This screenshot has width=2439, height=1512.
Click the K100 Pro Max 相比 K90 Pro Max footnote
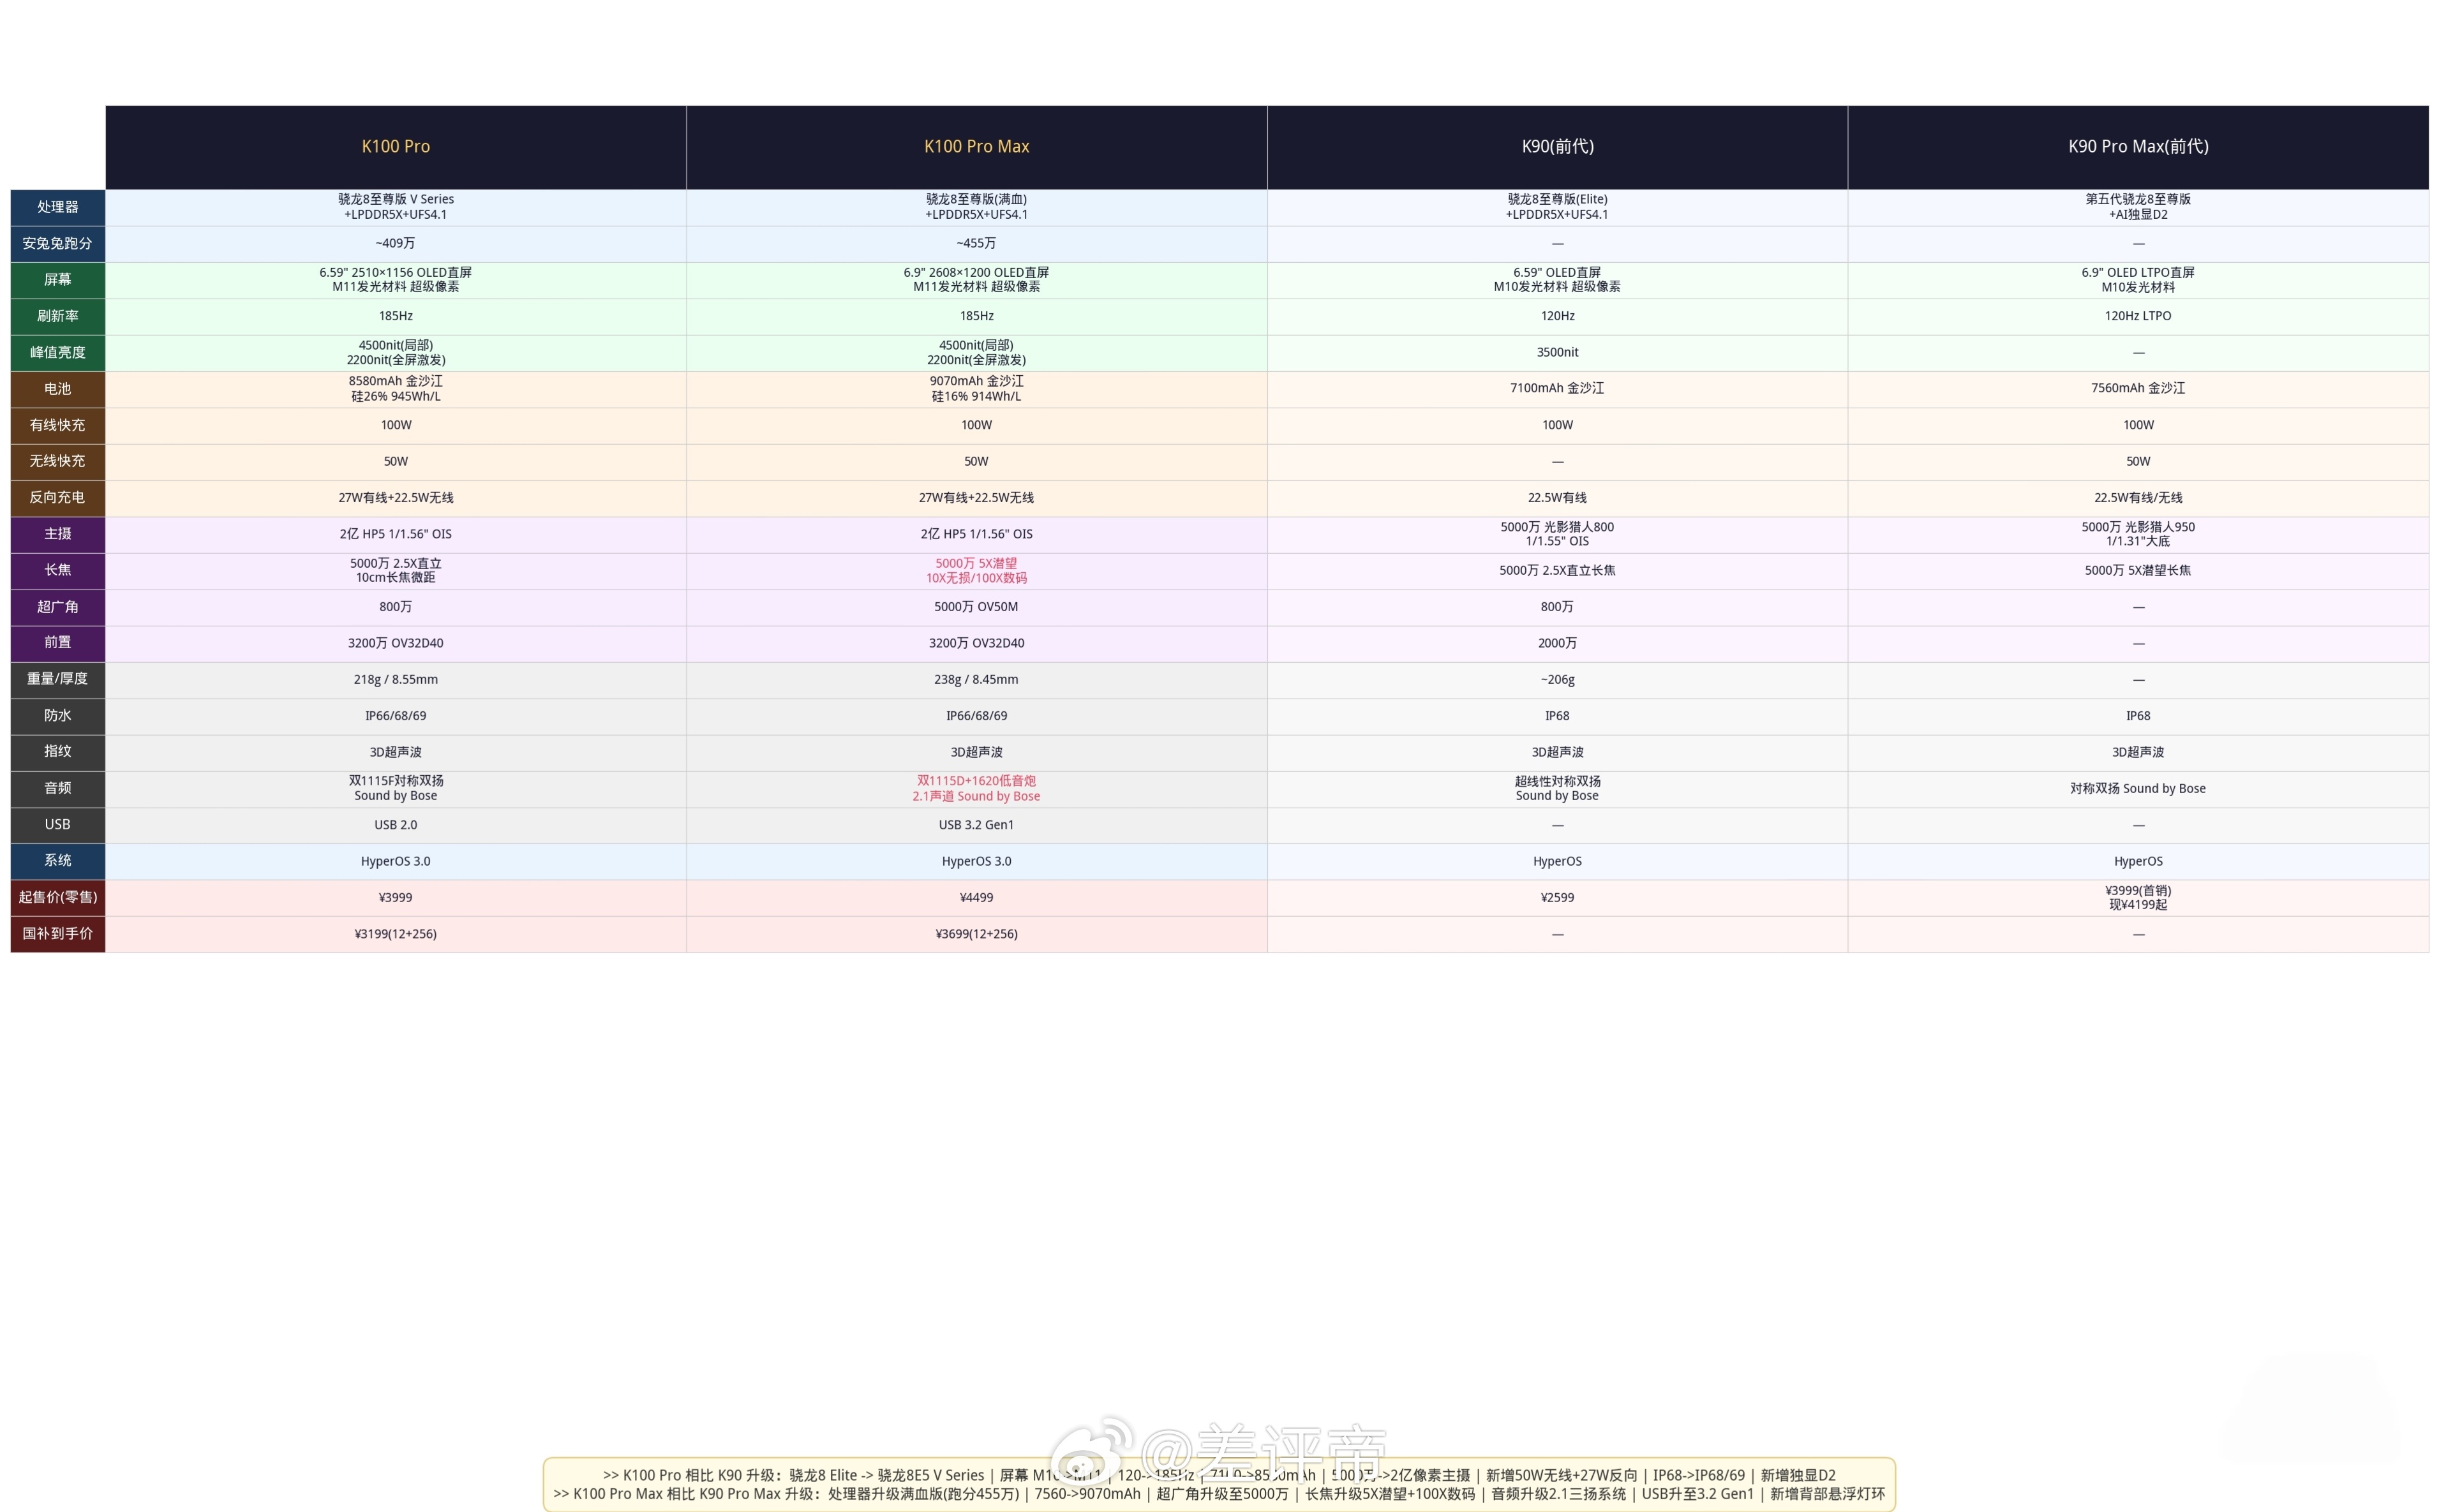(1219, 1494)
